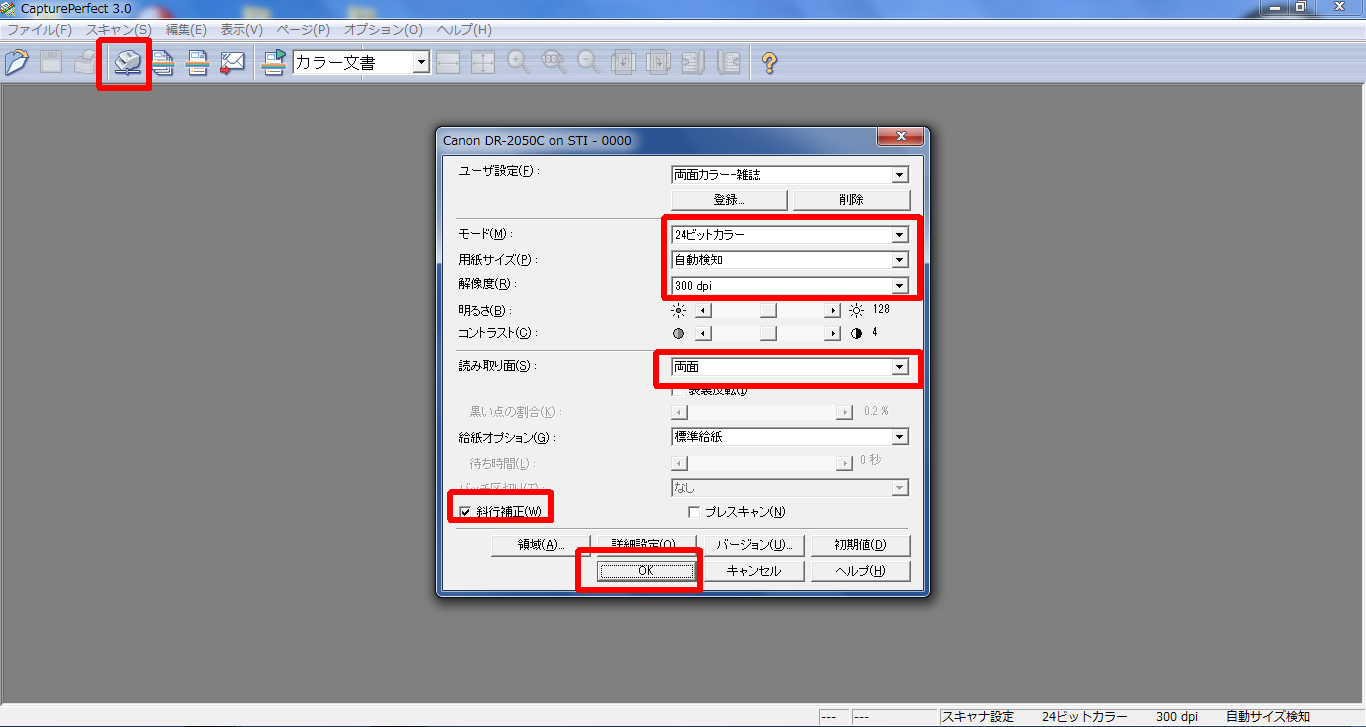Open the toolbar カラー文書 job dropdown
Viewport: 1366px width, 727px height.
coord(361,63)
